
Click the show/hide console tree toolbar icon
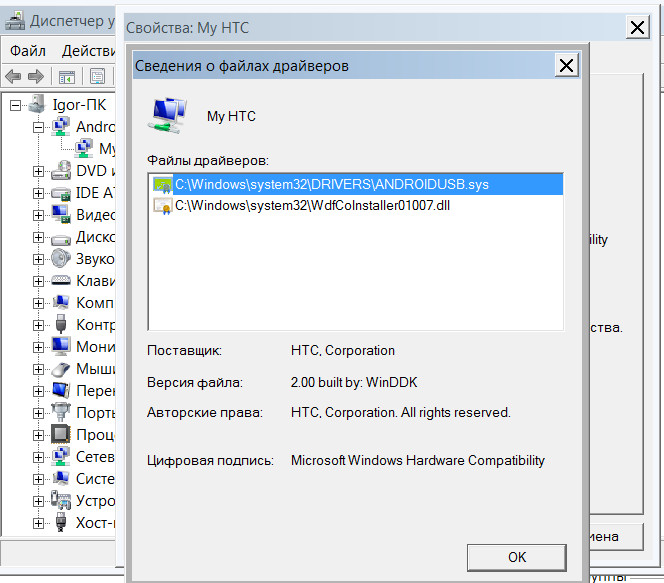(67, 77)
